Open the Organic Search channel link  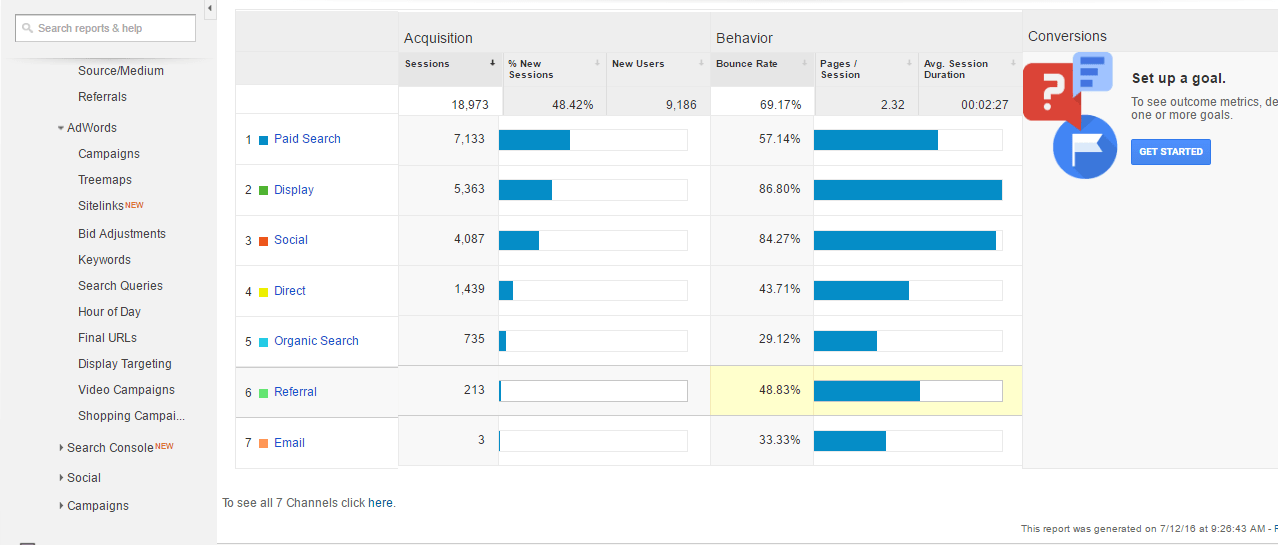coord(316,341)
